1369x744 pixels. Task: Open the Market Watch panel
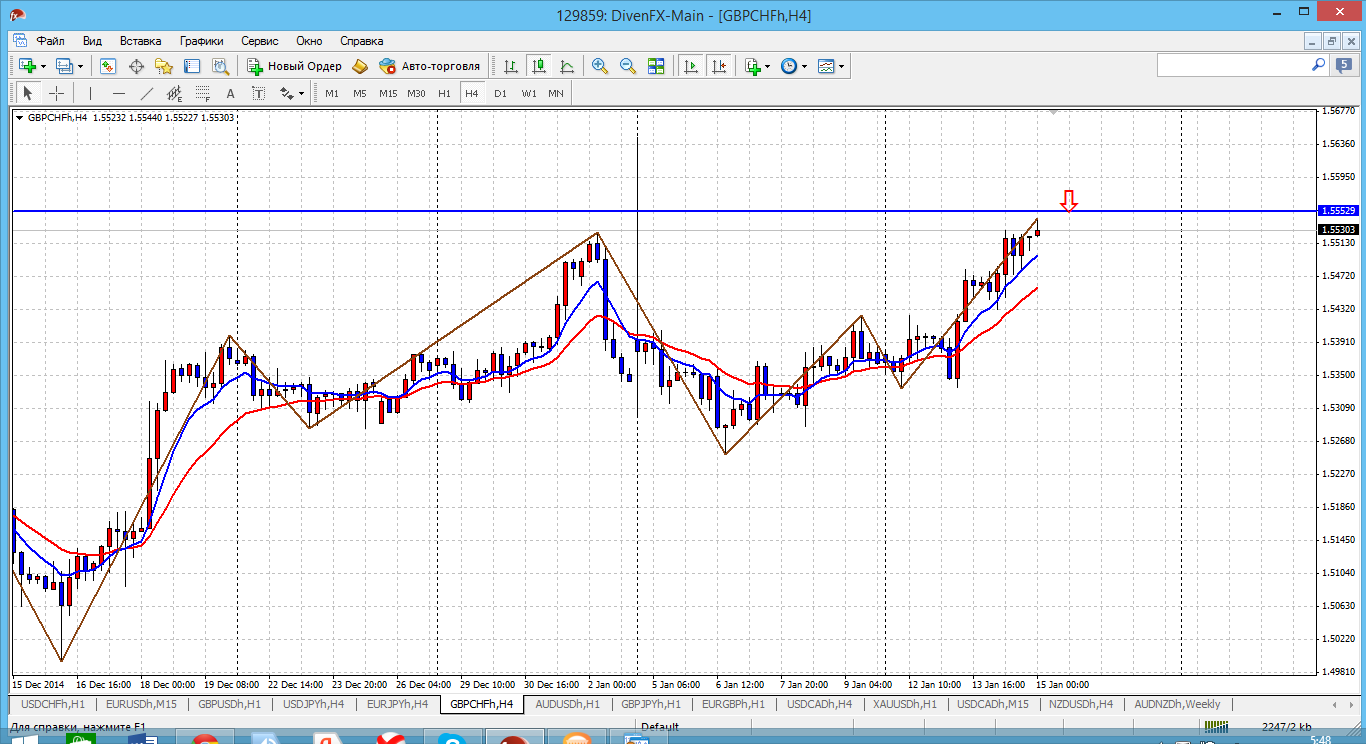coord(108,66)
